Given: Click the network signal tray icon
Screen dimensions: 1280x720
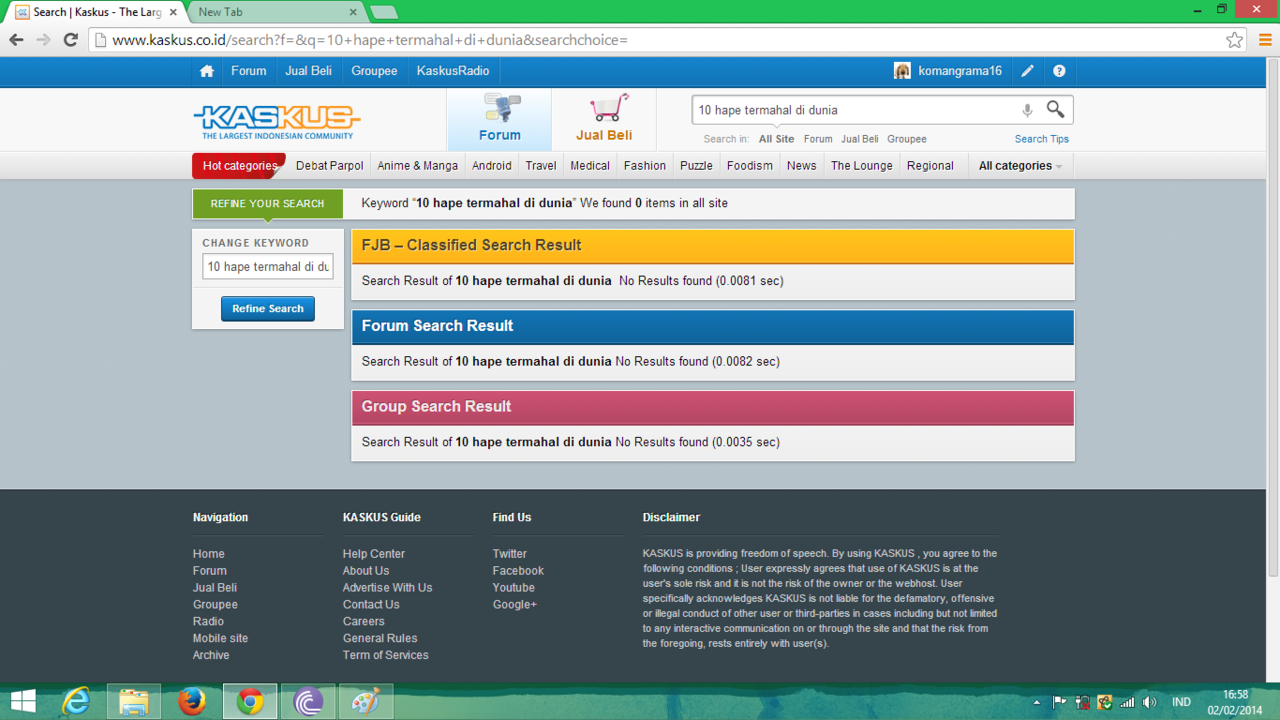Looking at the screenshot, I should [x=1127, y=702].
